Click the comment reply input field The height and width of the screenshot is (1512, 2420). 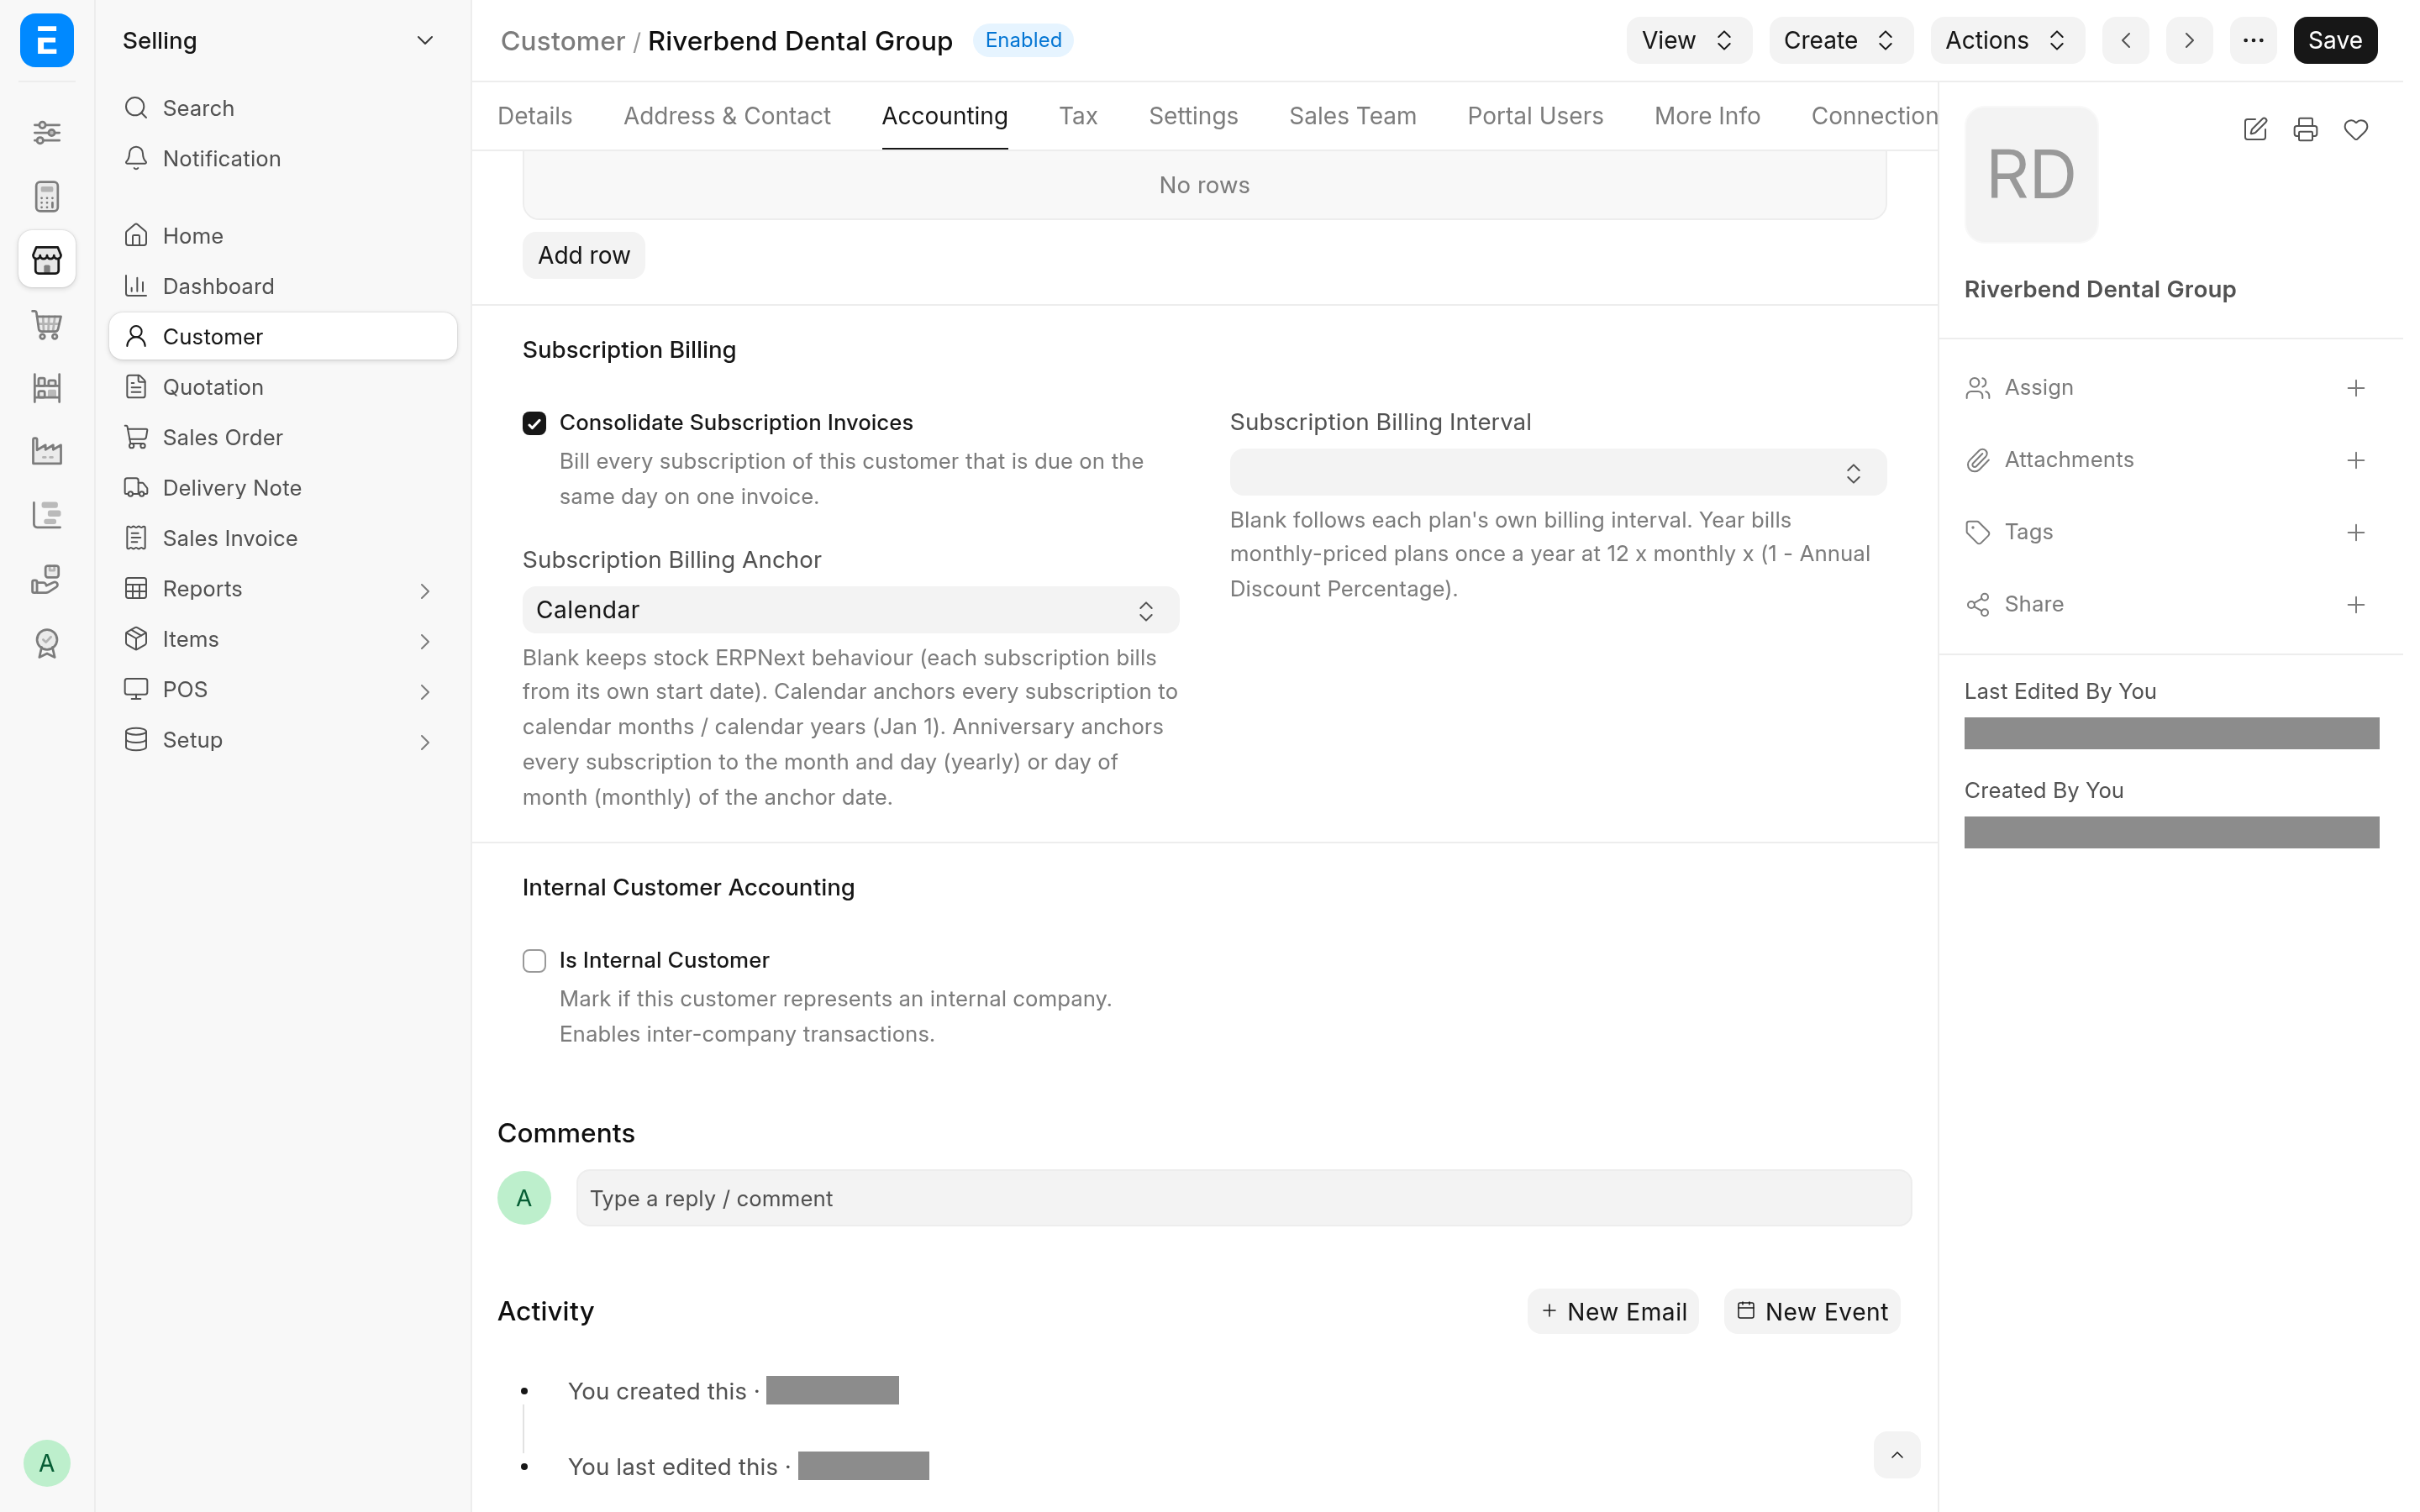(x=1243, y=1198)
